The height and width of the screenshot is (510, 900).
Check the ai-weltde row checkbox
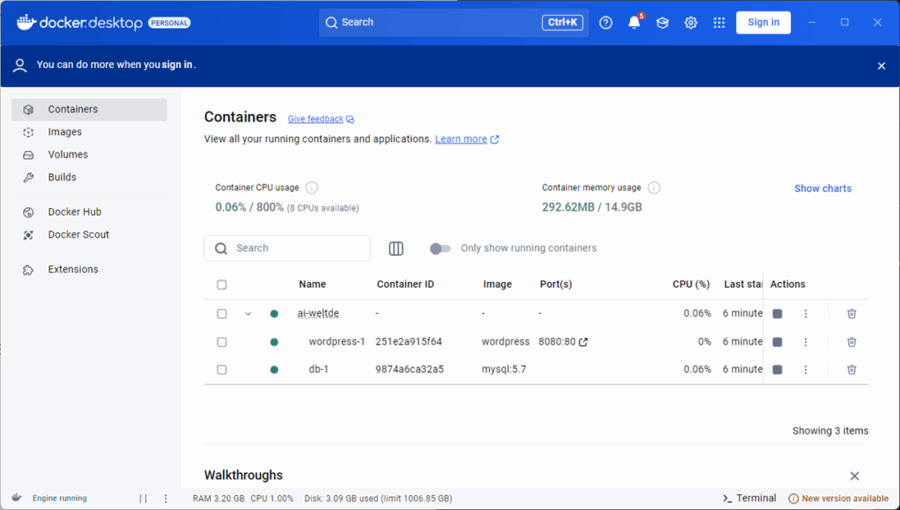tap(222, 314)
